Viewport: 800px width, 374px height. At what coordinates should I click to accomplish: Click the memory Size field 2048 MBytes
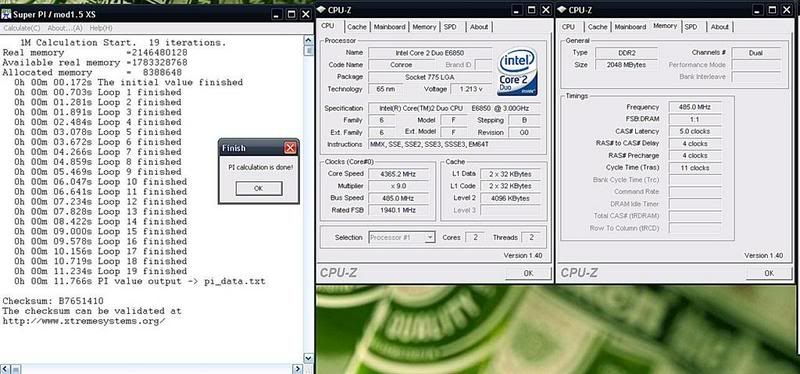[x=627, y=65]
